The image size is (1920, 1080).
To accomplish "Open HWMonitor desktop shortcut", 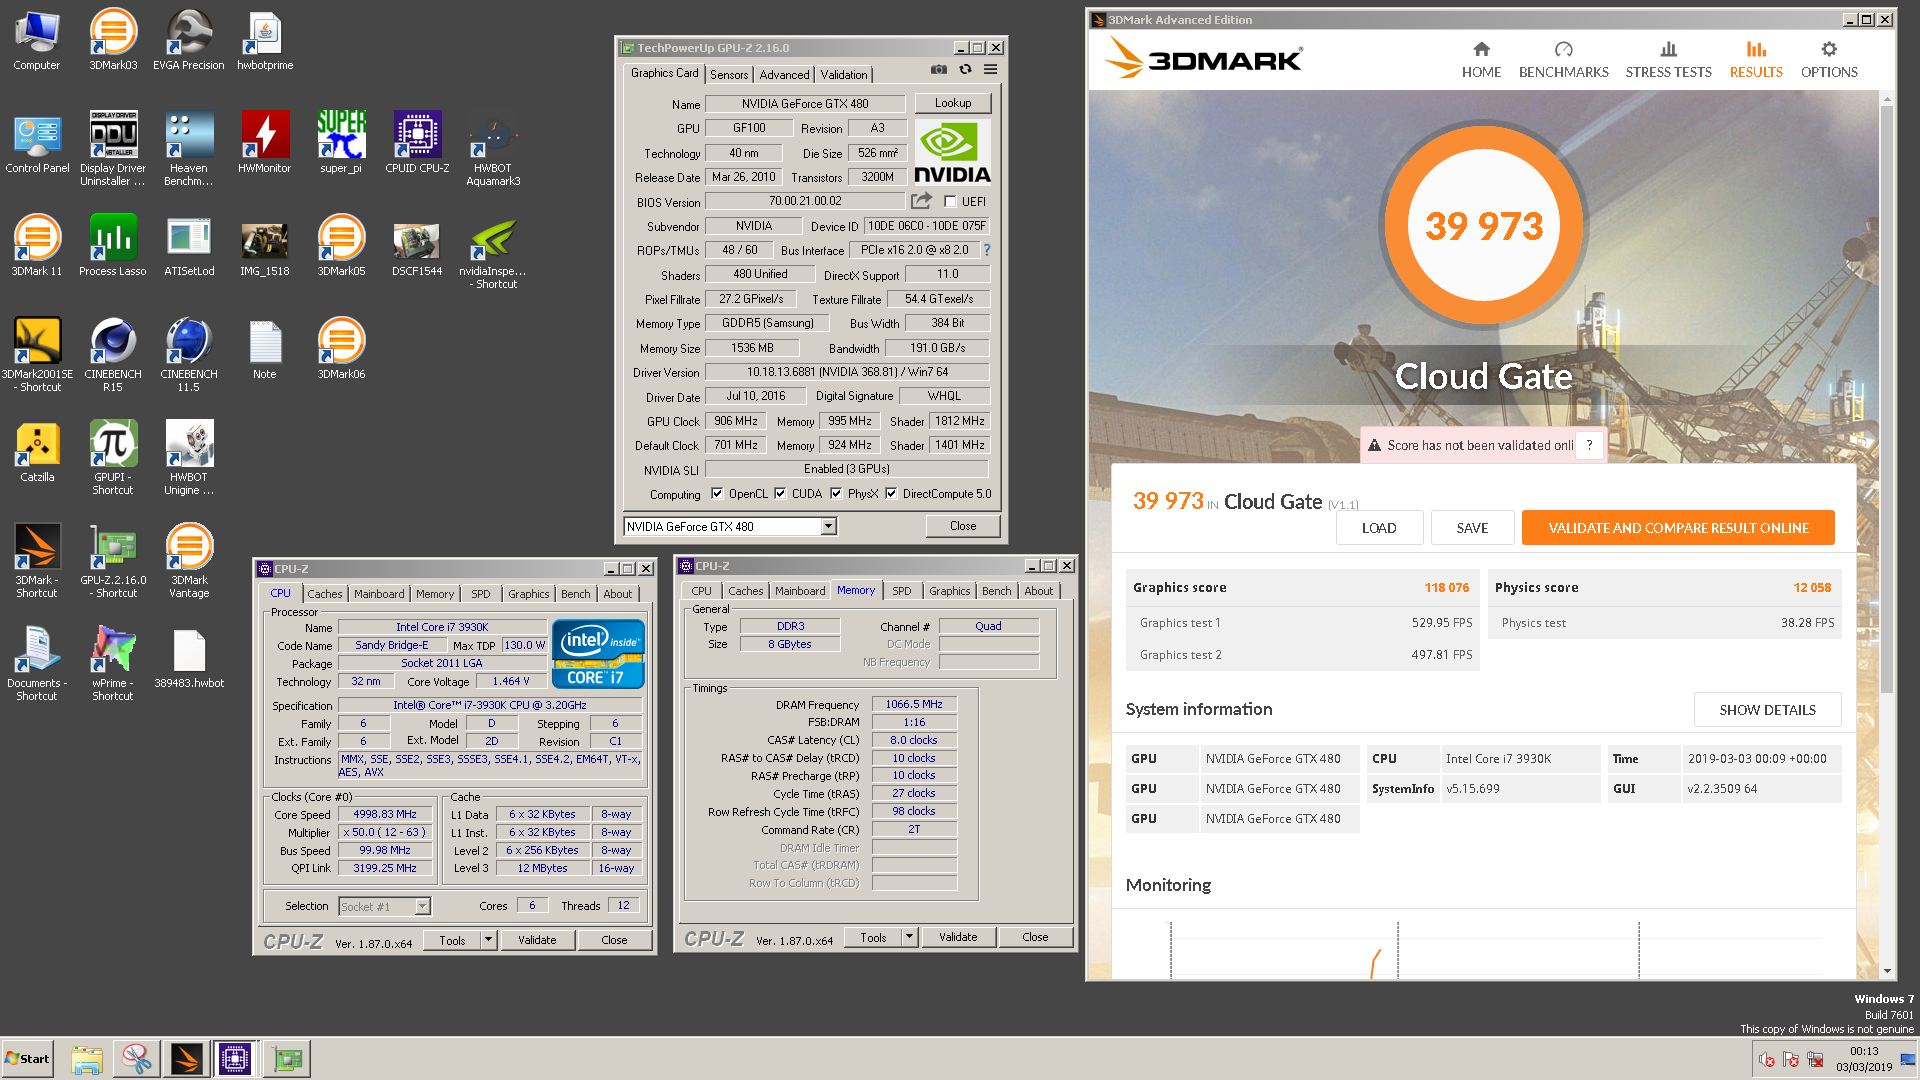I will pyautogui.click(x=265, y=142).
